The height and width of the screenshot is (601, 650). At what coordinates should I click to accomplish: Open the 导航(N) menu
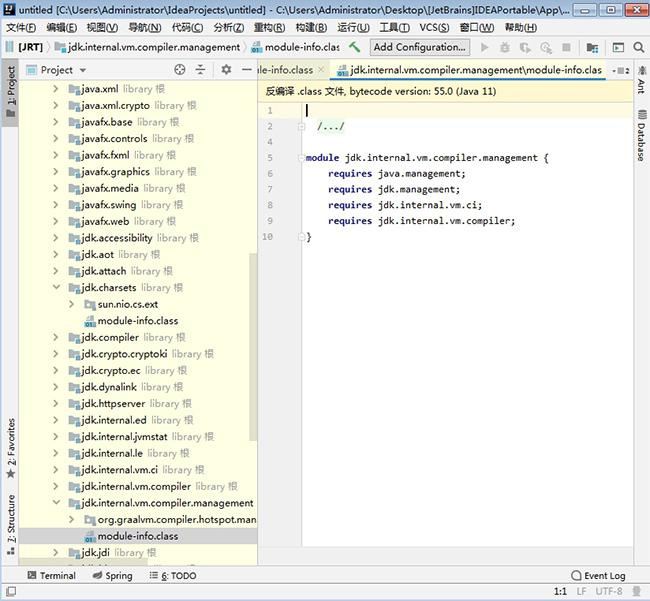pyautogui.click(x=145, y=28)
